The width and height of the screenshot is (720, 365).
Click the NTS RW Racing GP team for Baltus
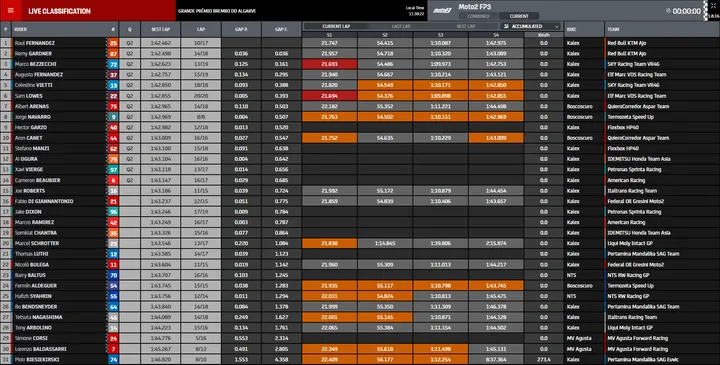click(x=628, y=275)
